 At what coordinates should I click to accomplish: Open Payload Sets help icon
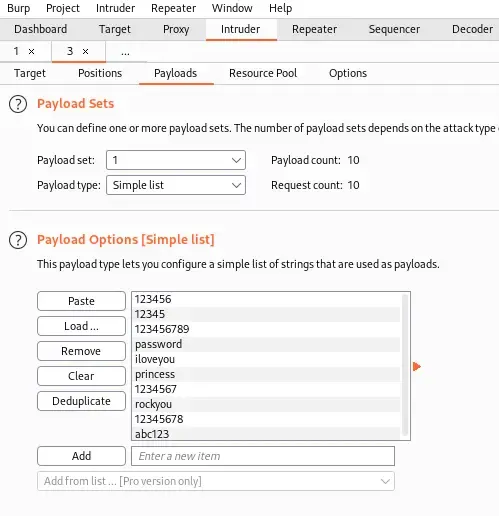coord(18,104)
